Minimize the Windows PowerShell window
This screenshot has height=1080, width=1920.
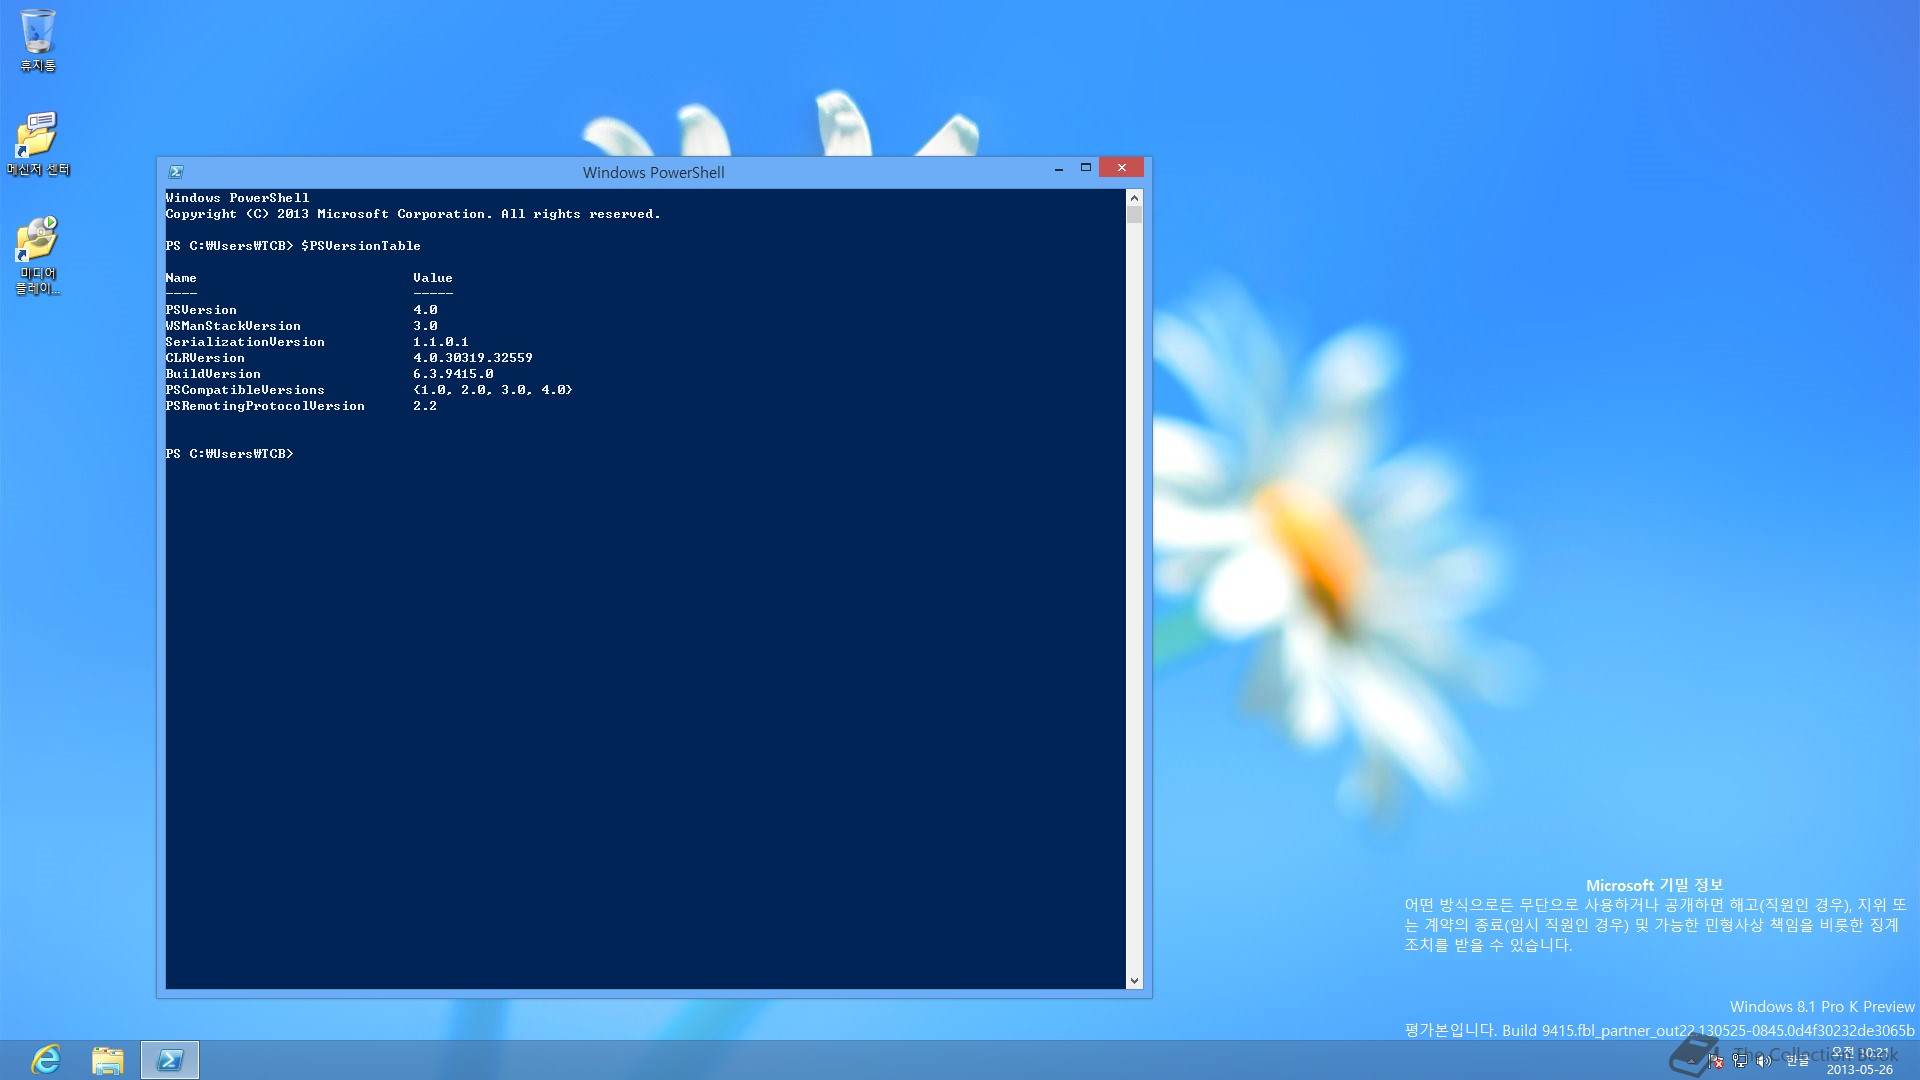click(x=1058, y=170)
